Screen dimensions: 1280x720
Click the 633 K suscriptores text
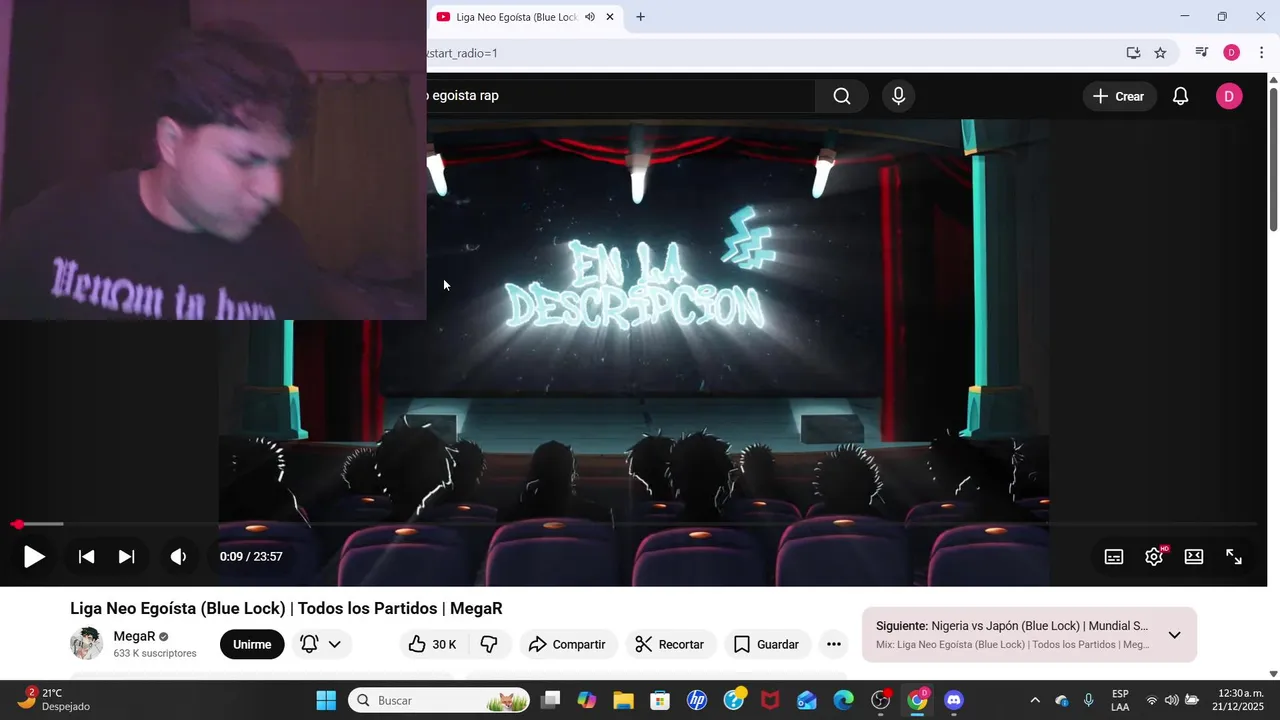[x=155, y=653]
